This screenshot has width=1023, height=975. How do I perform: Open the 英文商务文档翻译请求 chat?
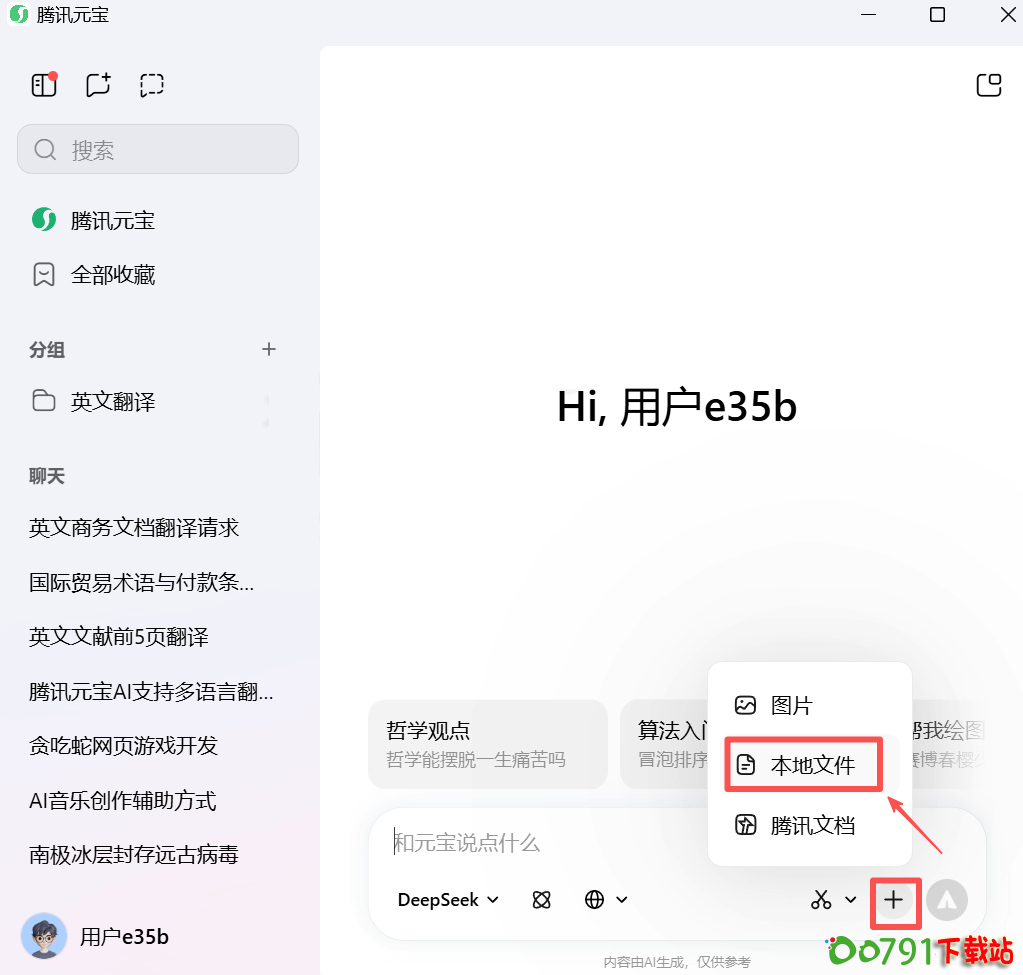[134, 527]
